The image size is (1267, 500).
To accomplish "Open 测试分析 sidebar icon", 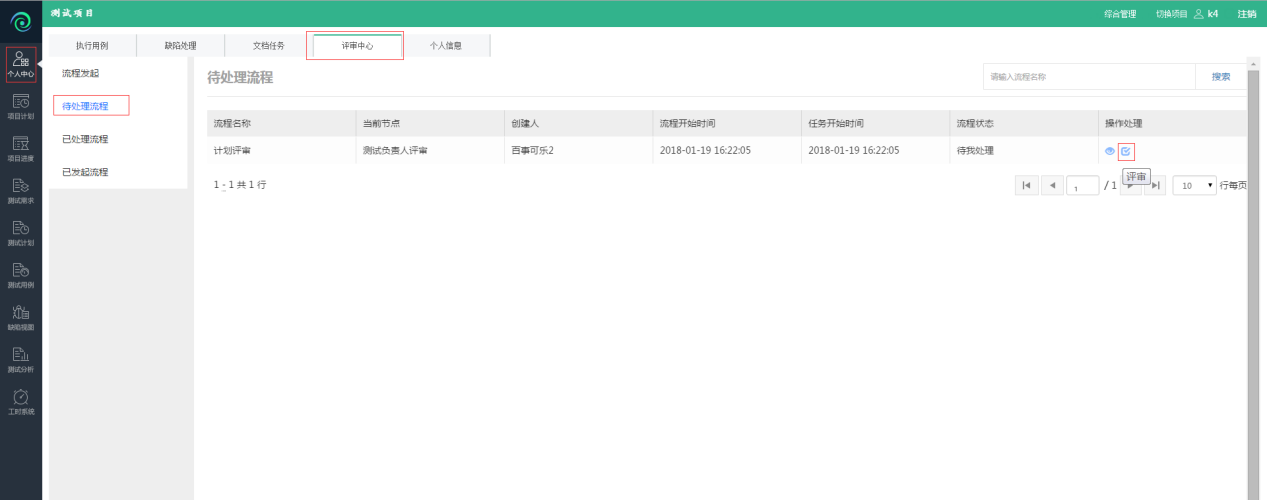I will (21, 359).
